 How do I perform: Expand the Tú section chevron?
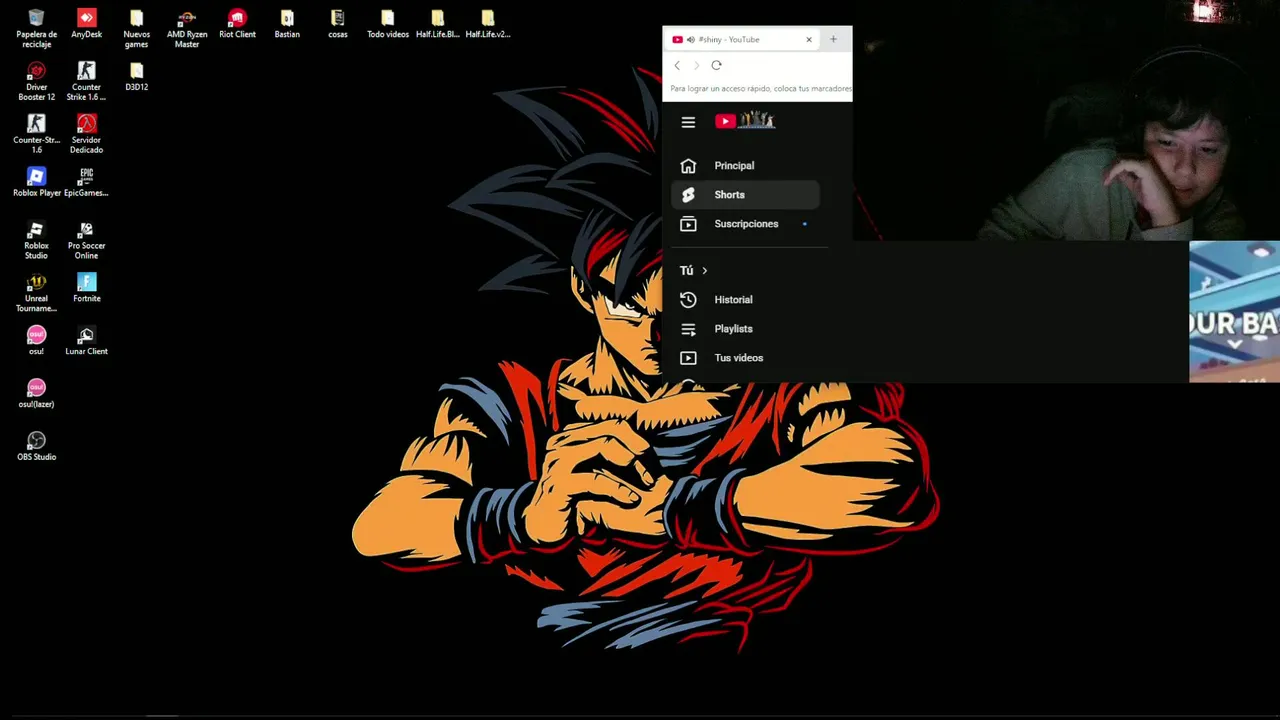[704, 271]
